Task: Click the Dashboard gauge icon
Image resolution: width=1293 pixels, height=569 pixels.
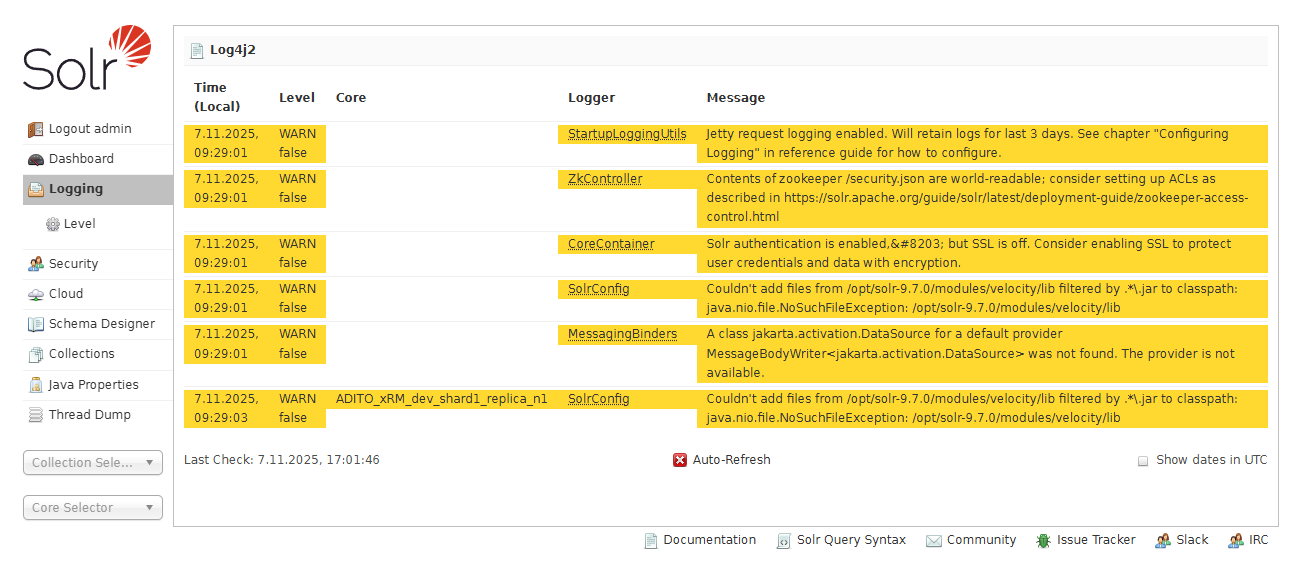Action: click(36, 159)
